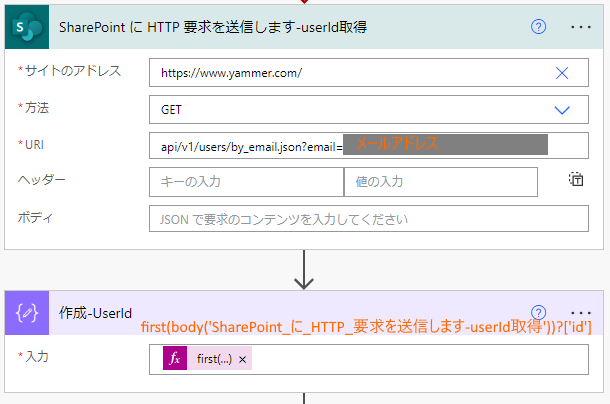The width and height of the screenshot is (610, 404).
Task: Click the header key field キーの入力
Action: click(x=246, y=182)
